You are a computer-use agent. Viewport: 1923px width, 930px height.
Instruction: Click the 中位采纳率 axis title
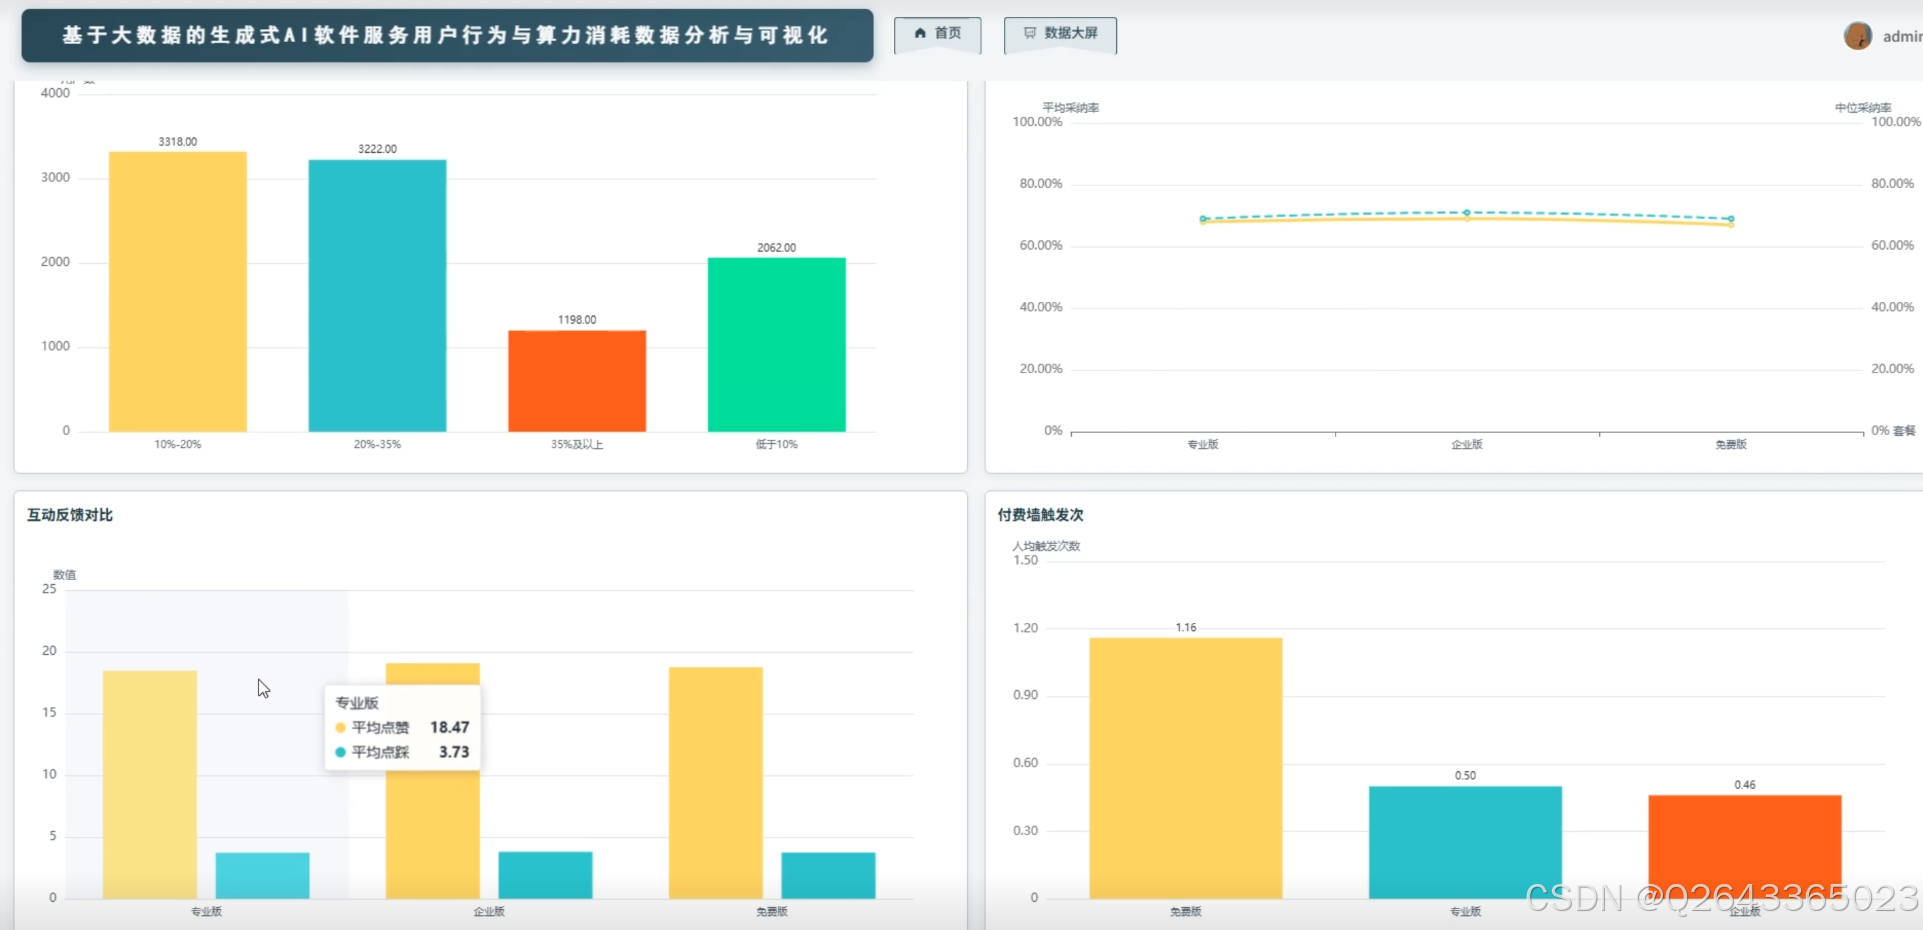click(x=1863, y=108)
